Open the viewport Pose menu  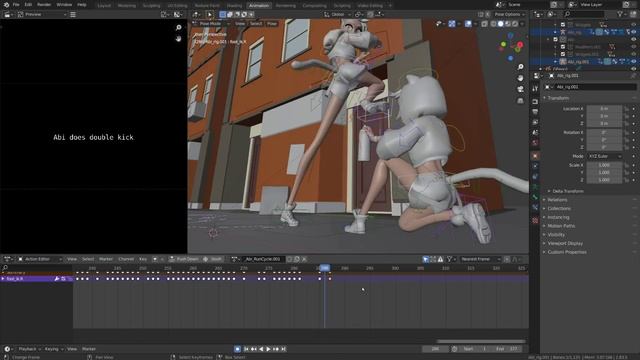(272, 24)
